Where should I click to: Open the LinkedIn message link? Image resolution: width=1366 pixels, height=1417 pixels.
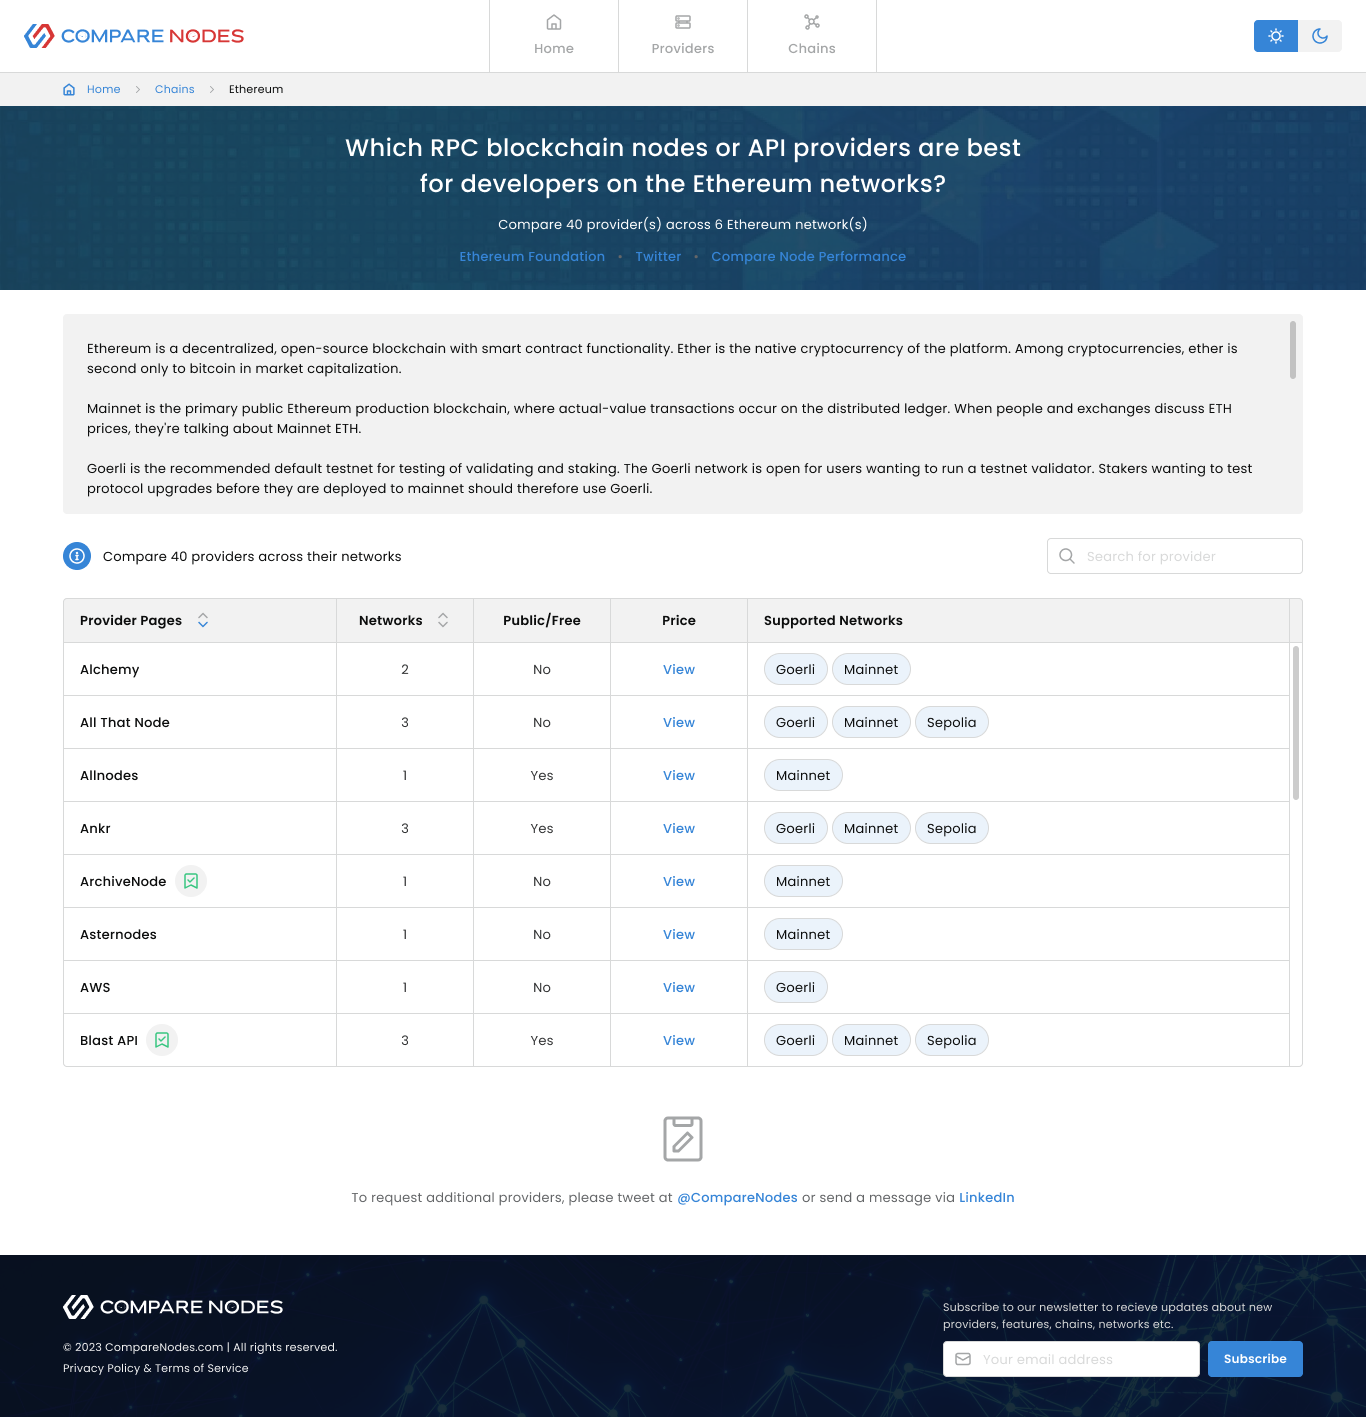coord(987,1197)
